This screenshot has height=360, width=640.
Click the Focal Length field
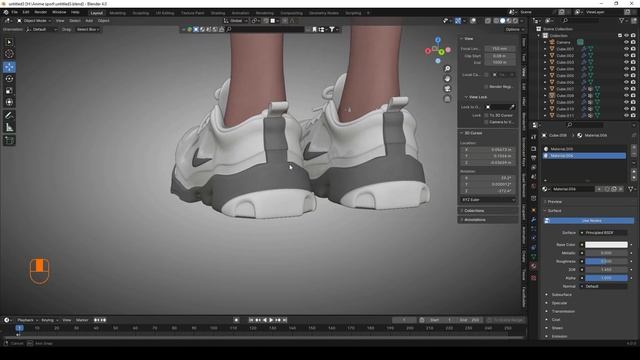point(500,49)
